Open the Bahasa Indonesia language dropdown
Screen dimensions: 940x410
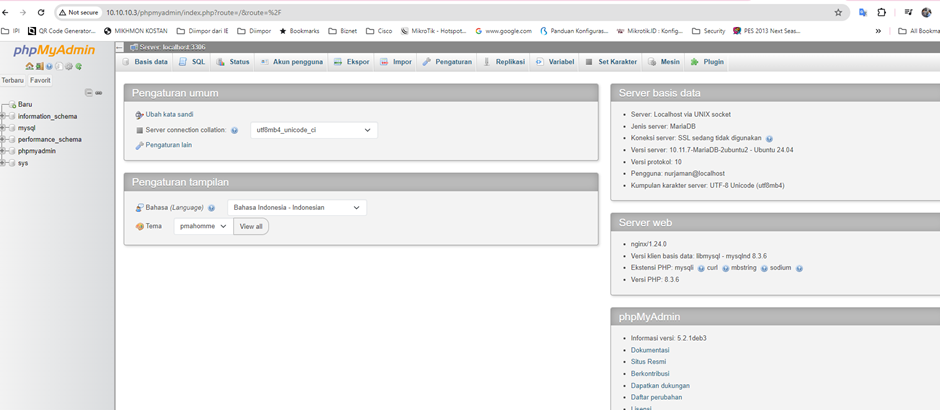pyautogui.click(x=296, y=208)
